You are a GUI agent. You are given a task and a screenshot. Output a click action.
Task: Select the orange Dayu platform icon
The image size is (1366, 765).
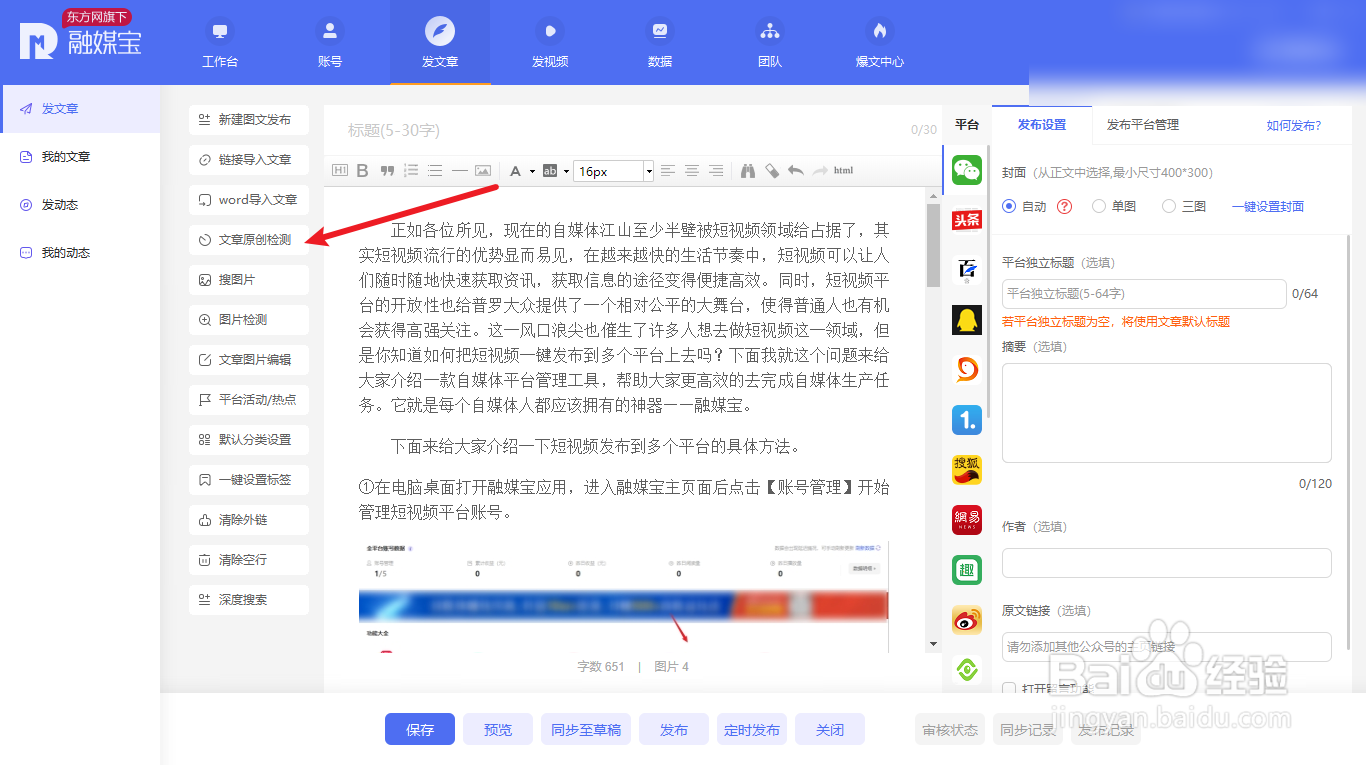(967, 370)
